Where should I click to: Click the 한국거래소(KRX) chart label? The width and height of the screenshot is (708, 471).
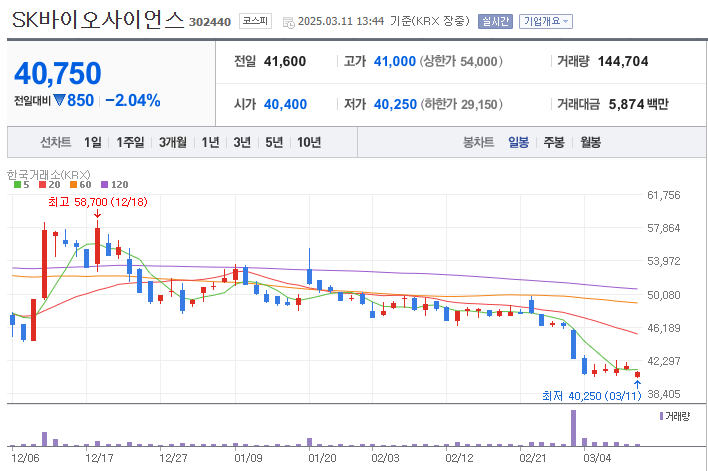49,174
